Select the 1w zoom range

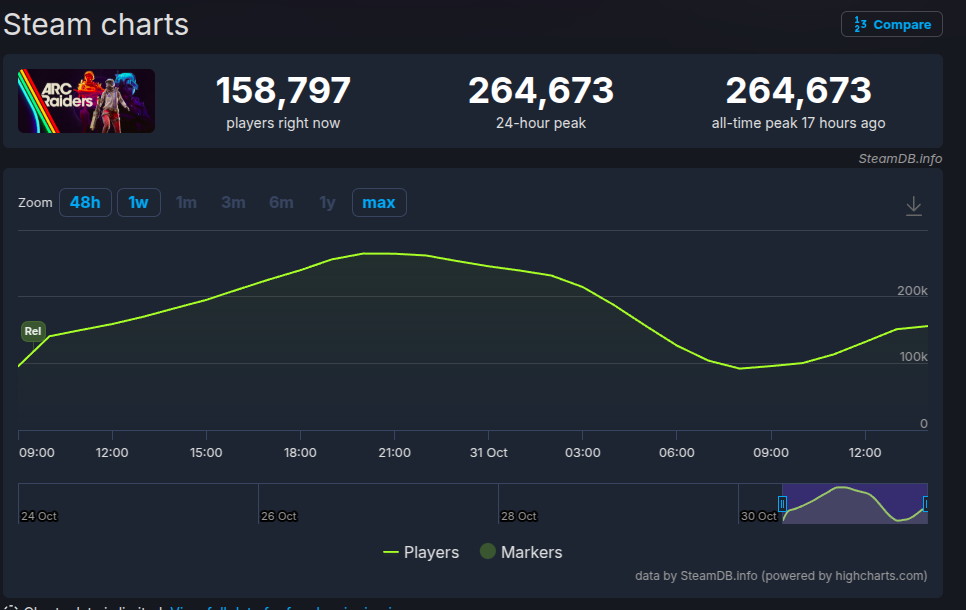pyautogui.click(x=138, y=203)
